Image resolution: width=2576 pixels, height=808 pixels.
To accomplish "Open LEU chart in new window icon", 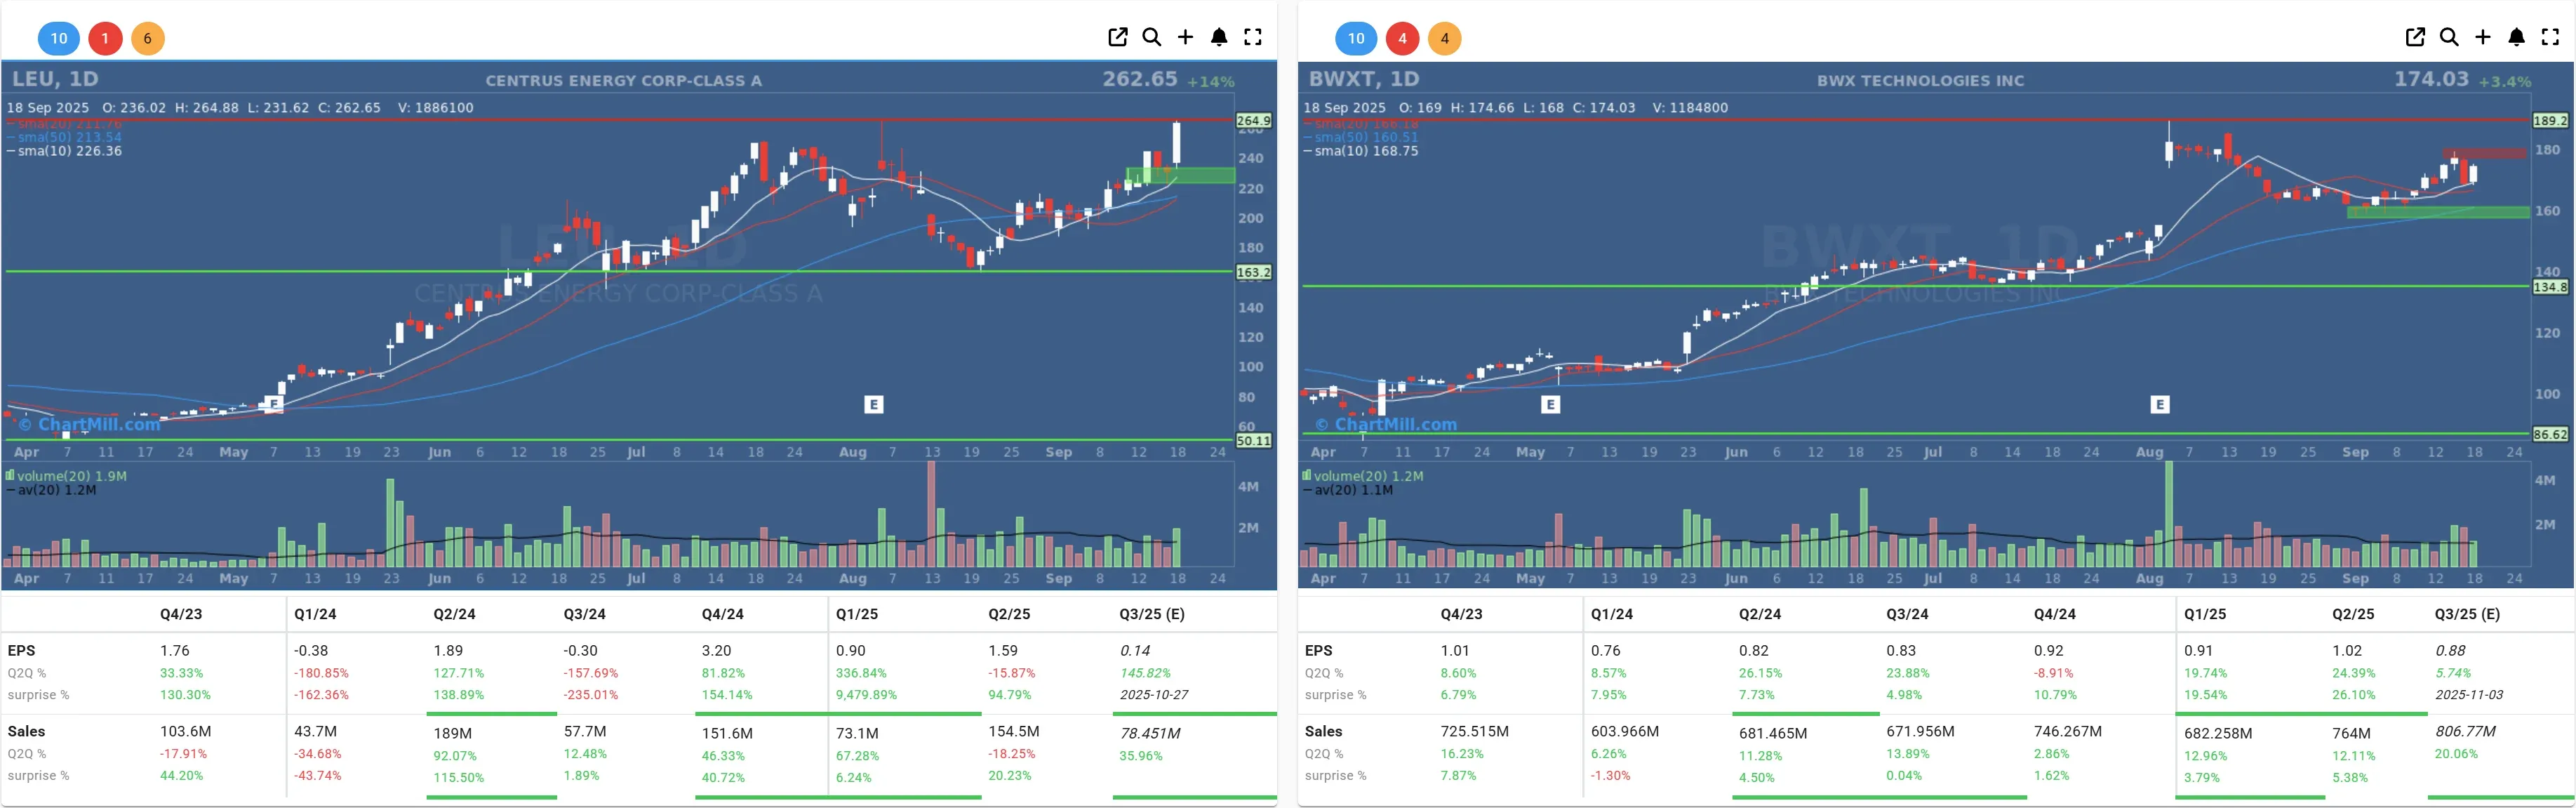I will tap(1118, 37).
